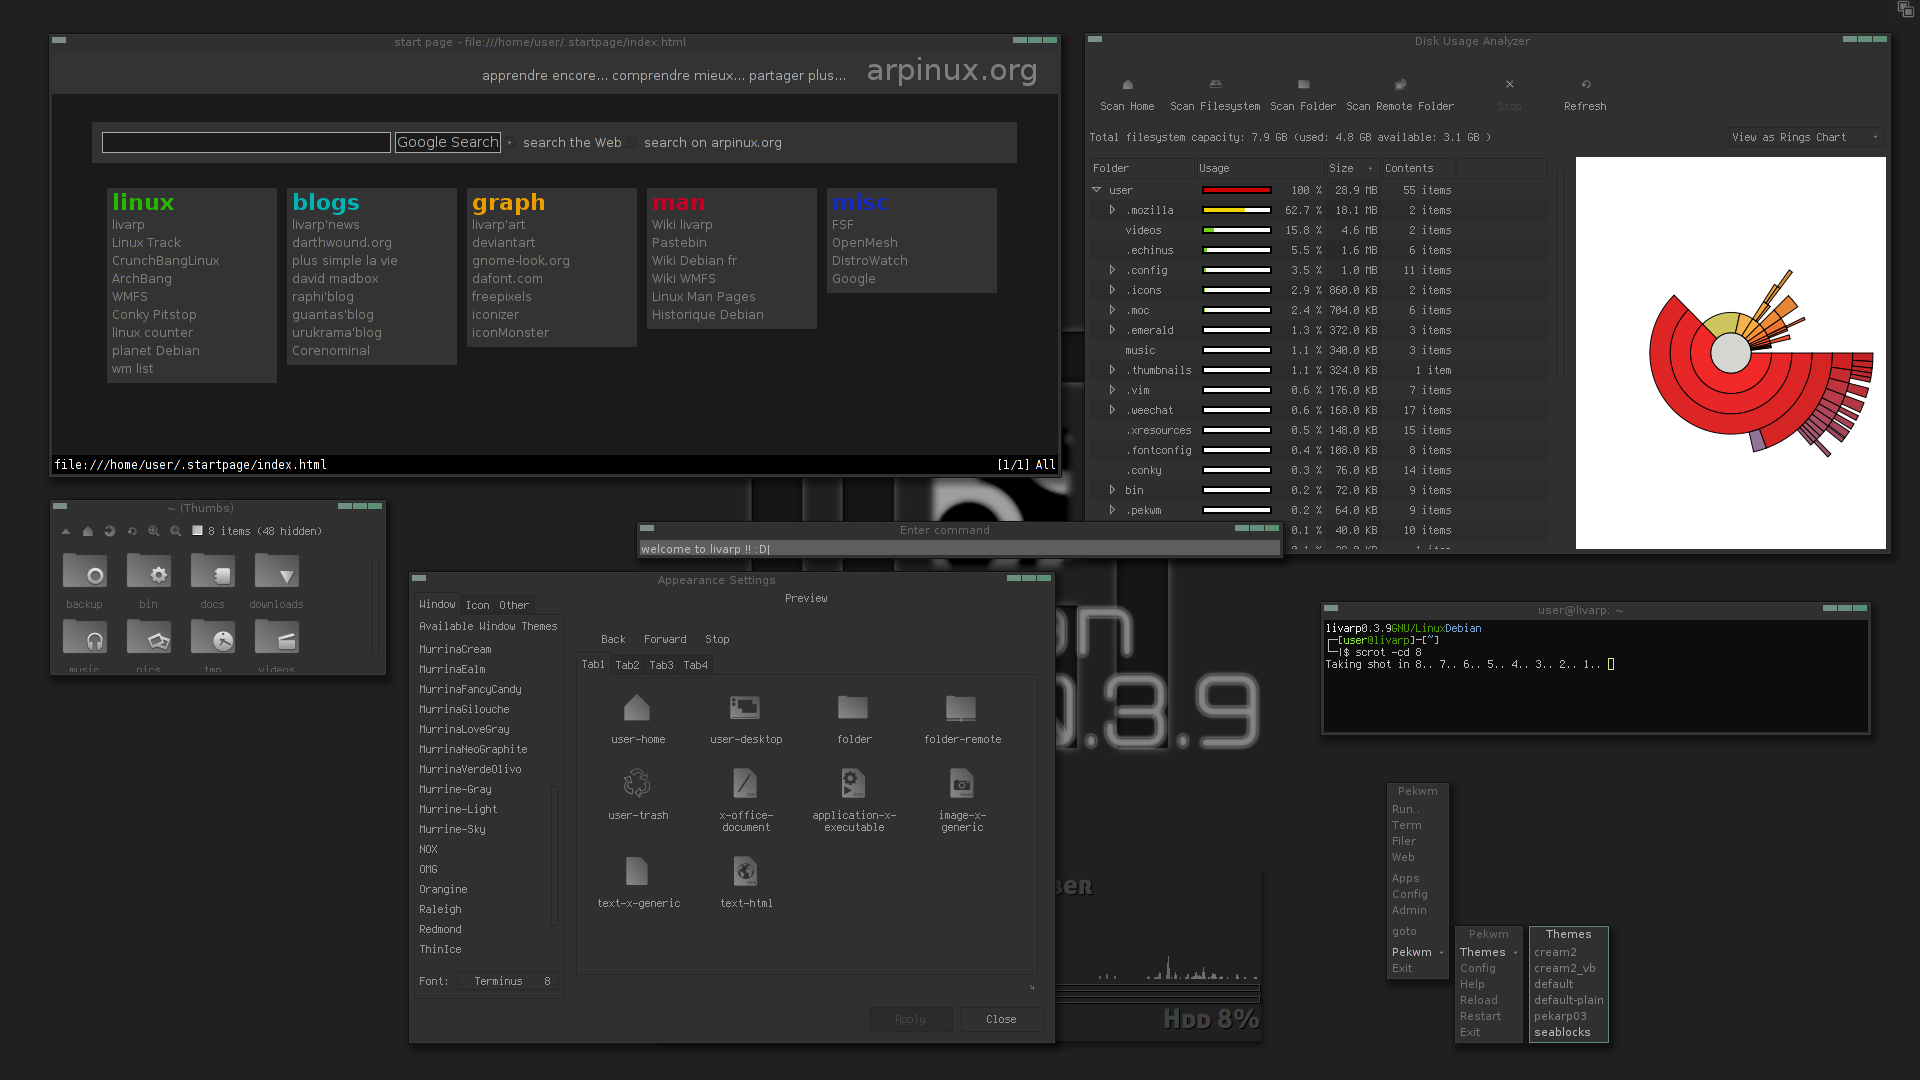
Task: Switch to the Other tab in Appearance Settings
Action: pyautogui.click(x=514, y=605)
